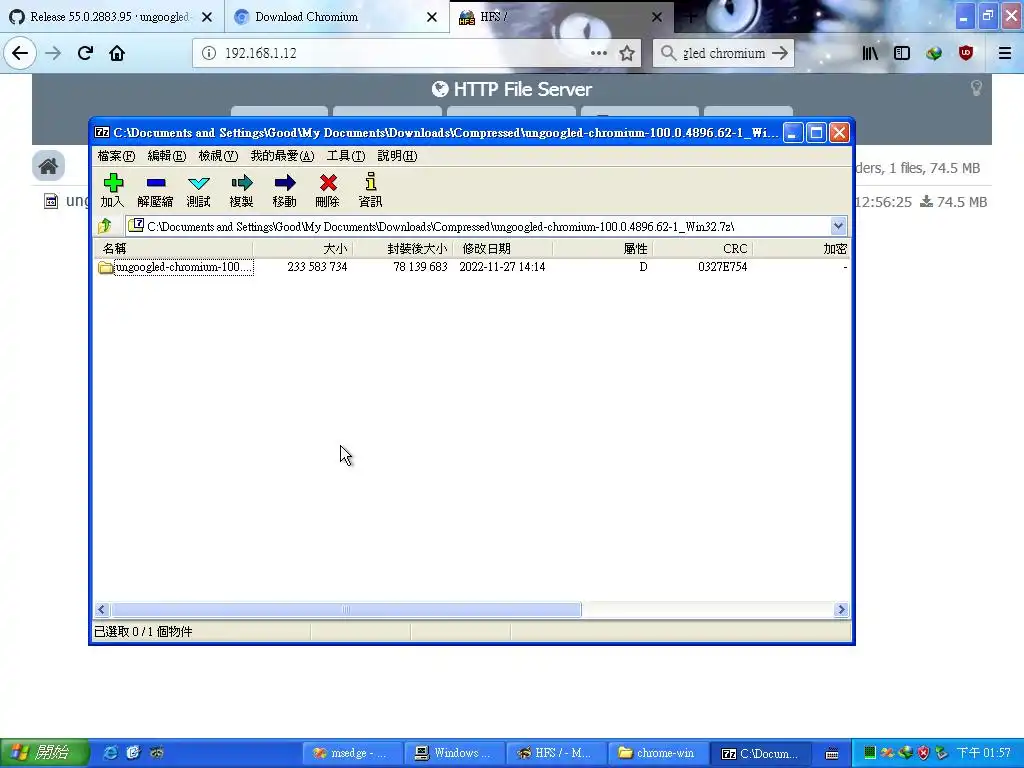The height and width of the screenshot is (768, 1024).
Task: Click the 233 583 734 size cell
Action: (317, 267)
